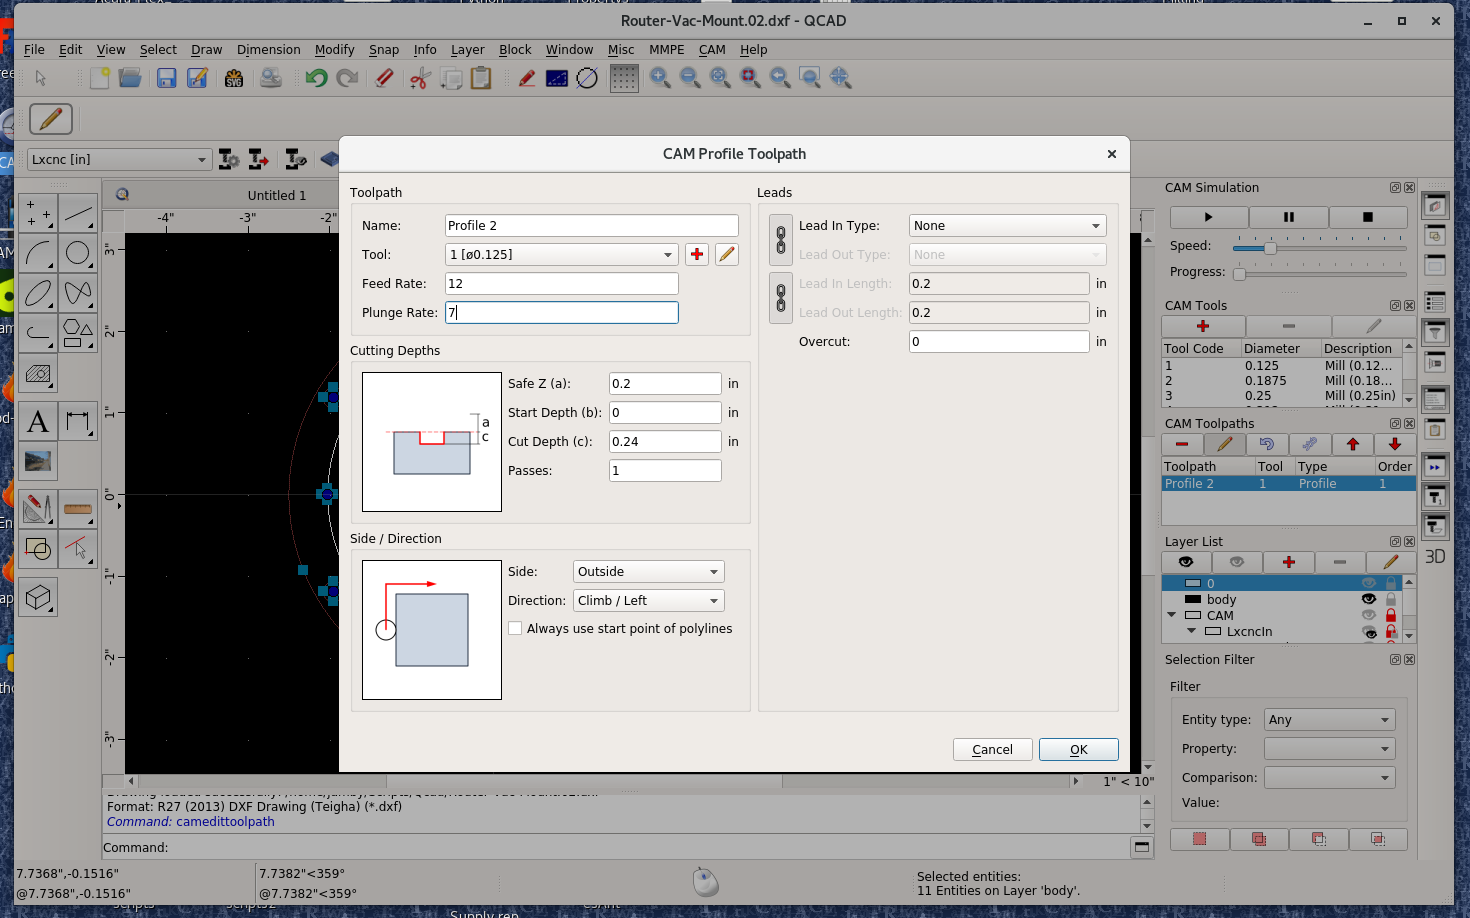
Task: Select the Circle drawing tool
Action: [78, 254]
